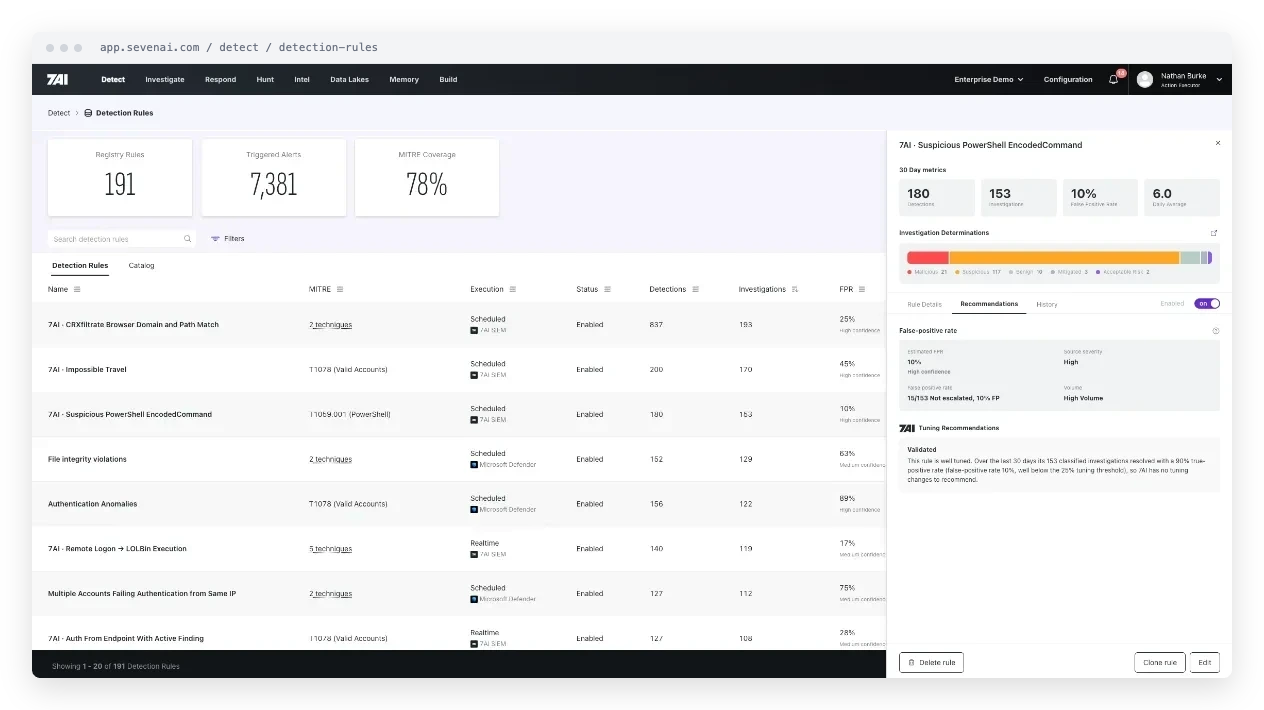The image size is (1264, 710).
Task: Open the Execution column menu icon
Action: [513, 290]
